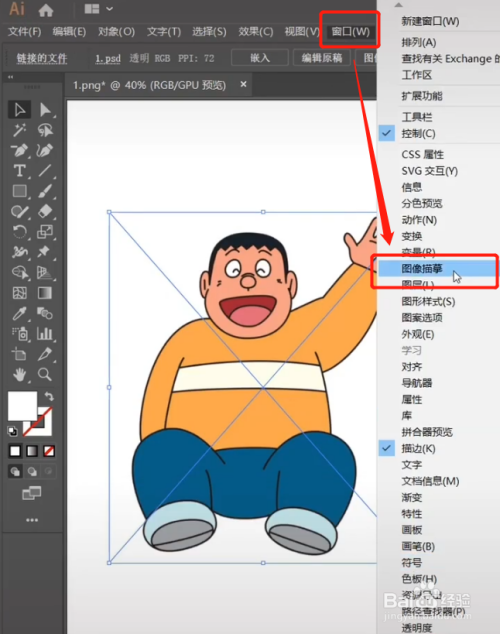Screen dimensions: 500x634
Task: Select the Shape Builder tool
Action: (19, 273)
